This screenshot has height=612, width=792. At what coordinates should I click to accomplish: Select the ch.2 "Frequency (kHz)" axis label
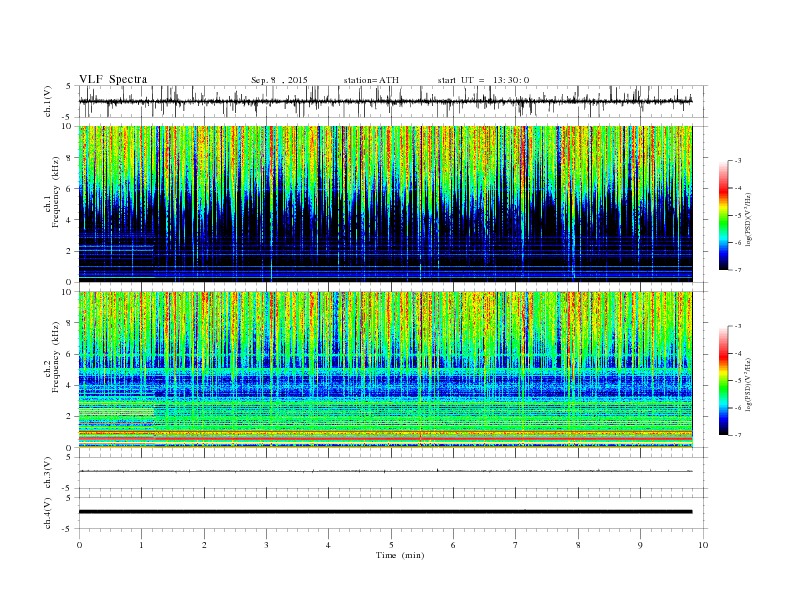click(55, 357)
